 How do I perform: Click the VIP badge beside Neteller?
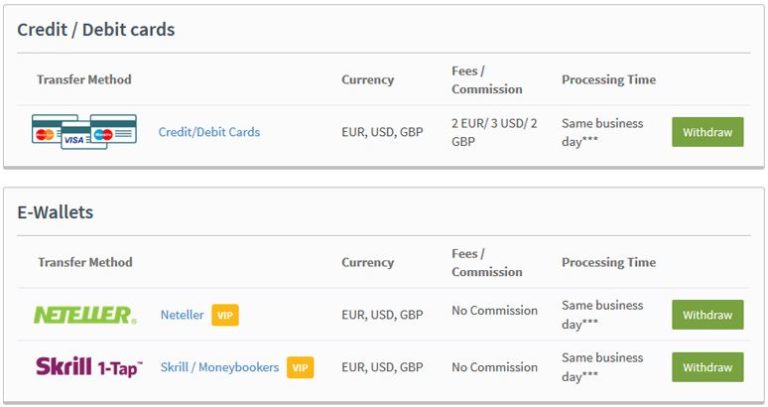point(225,315)
